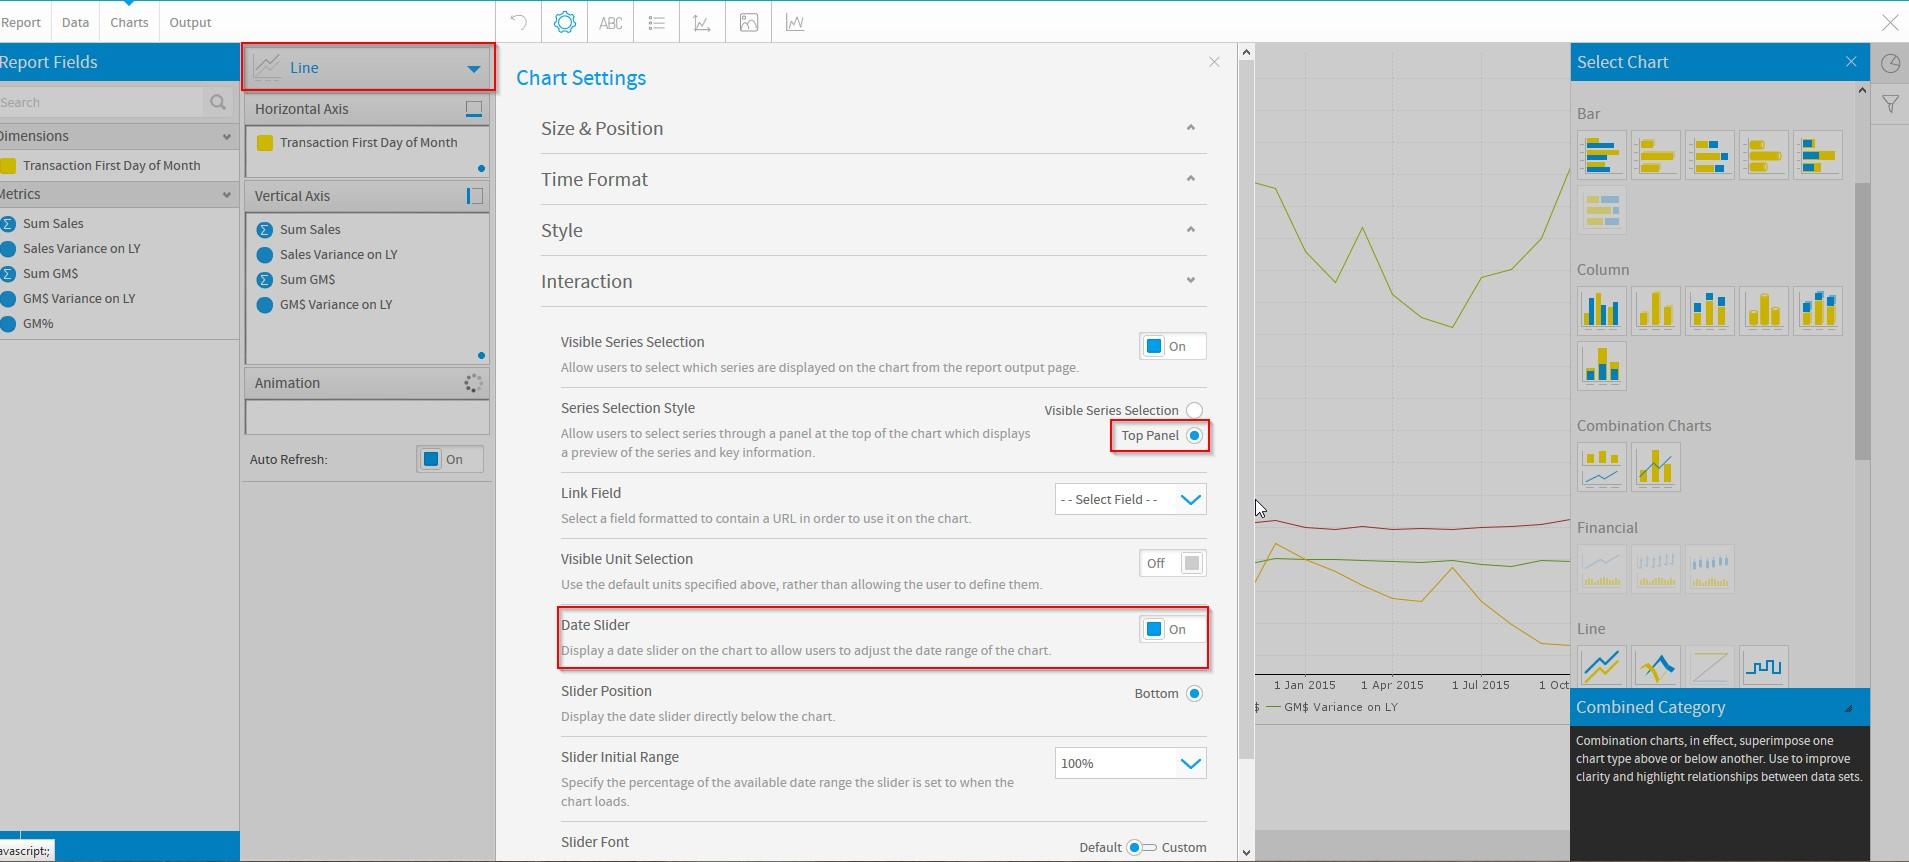Viewport: 1909px width, 862px height.
Task: Expand the Size & Position section
Action: click(x=874, y=128)
